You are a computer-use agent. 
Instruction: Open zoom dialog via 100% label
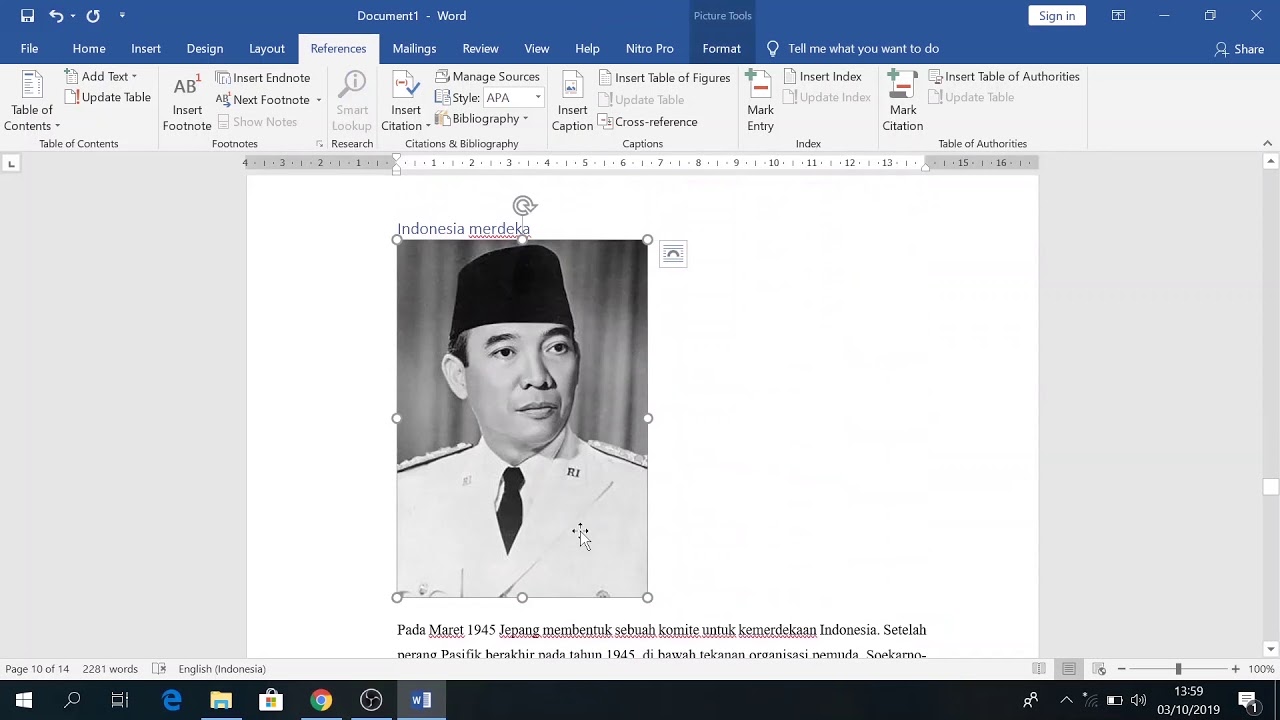point(1261,669)
